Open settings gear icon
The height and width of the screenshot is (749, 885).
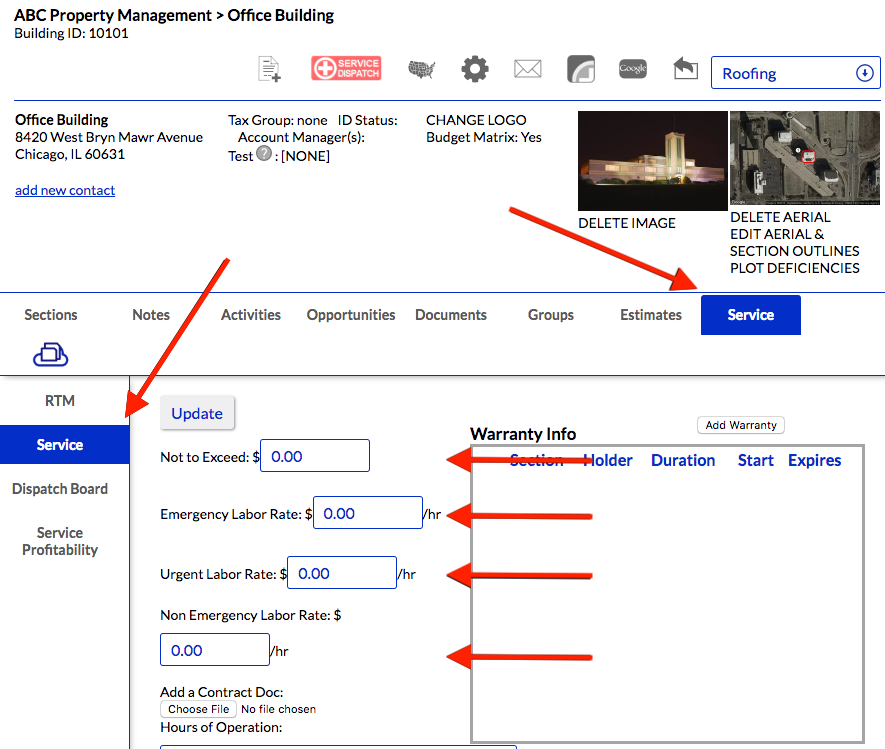tap(475, 69)
